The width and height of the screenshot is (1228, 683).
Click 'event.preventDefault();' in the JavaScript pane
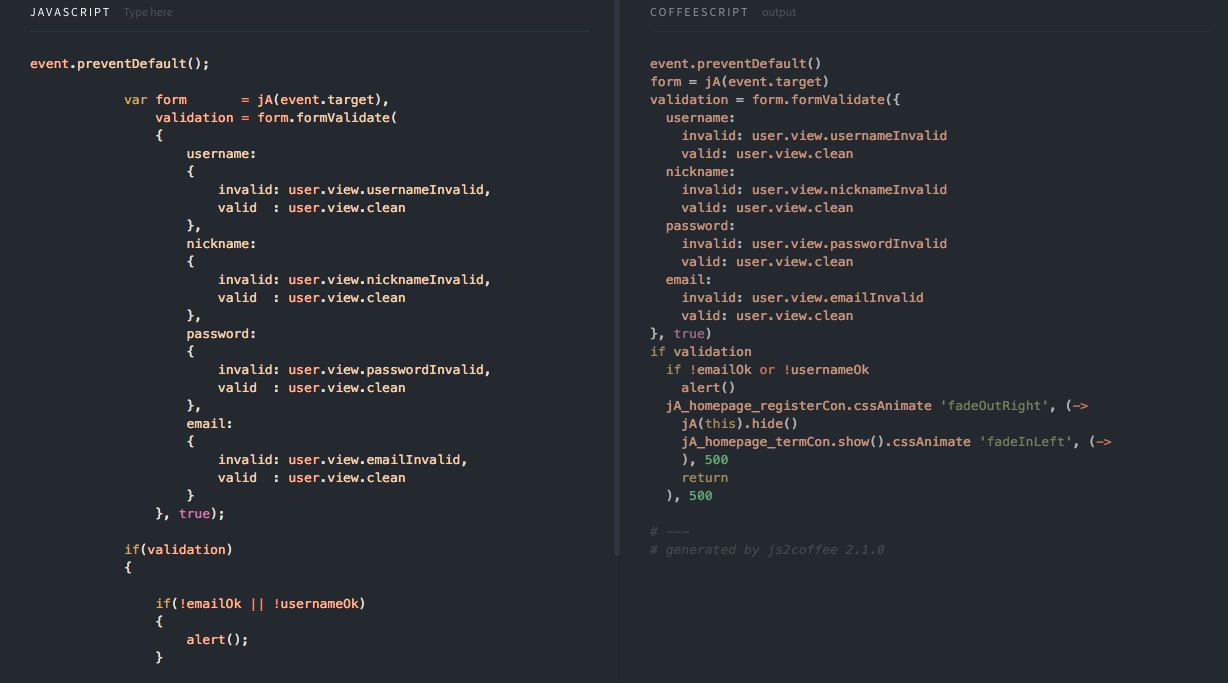coord(120,64)
